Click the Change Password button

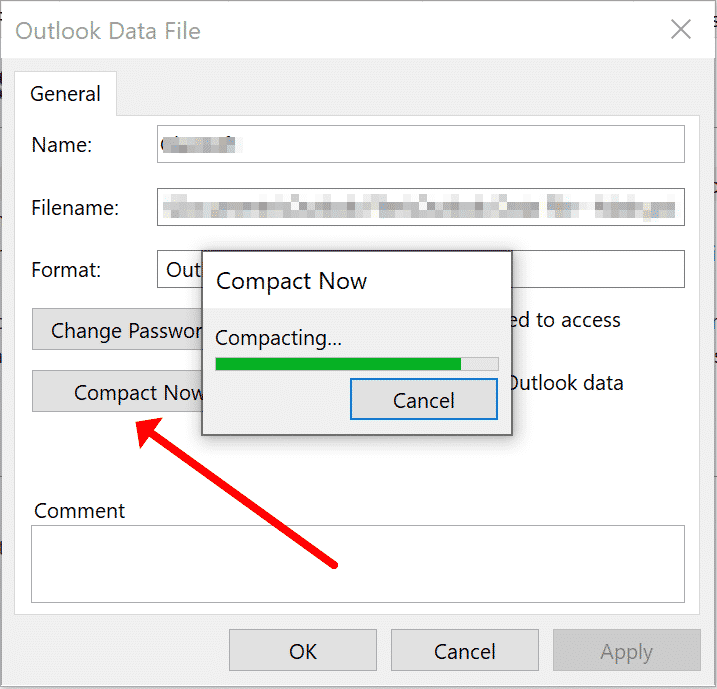click(118, 329)
